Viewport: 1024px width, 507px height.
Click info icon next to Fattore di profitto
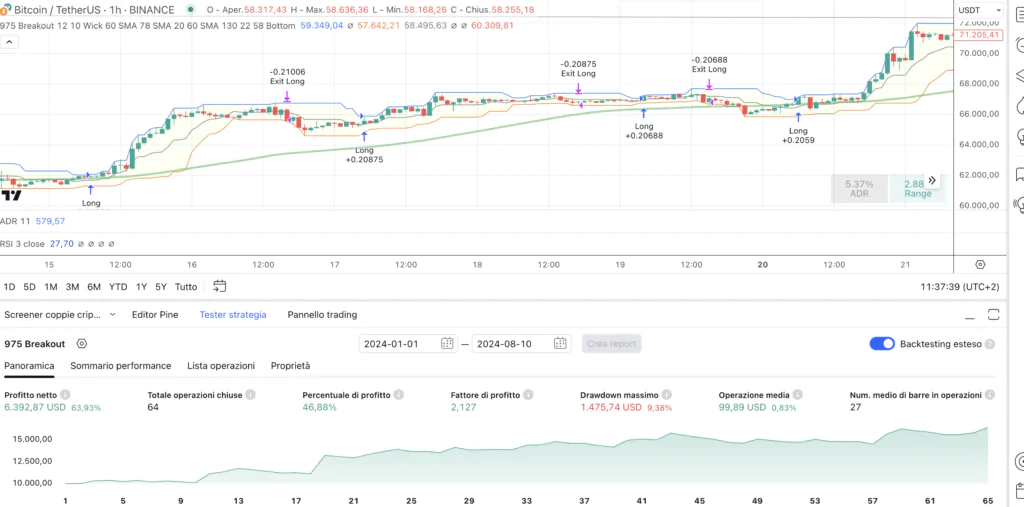[x=528, y=395]
